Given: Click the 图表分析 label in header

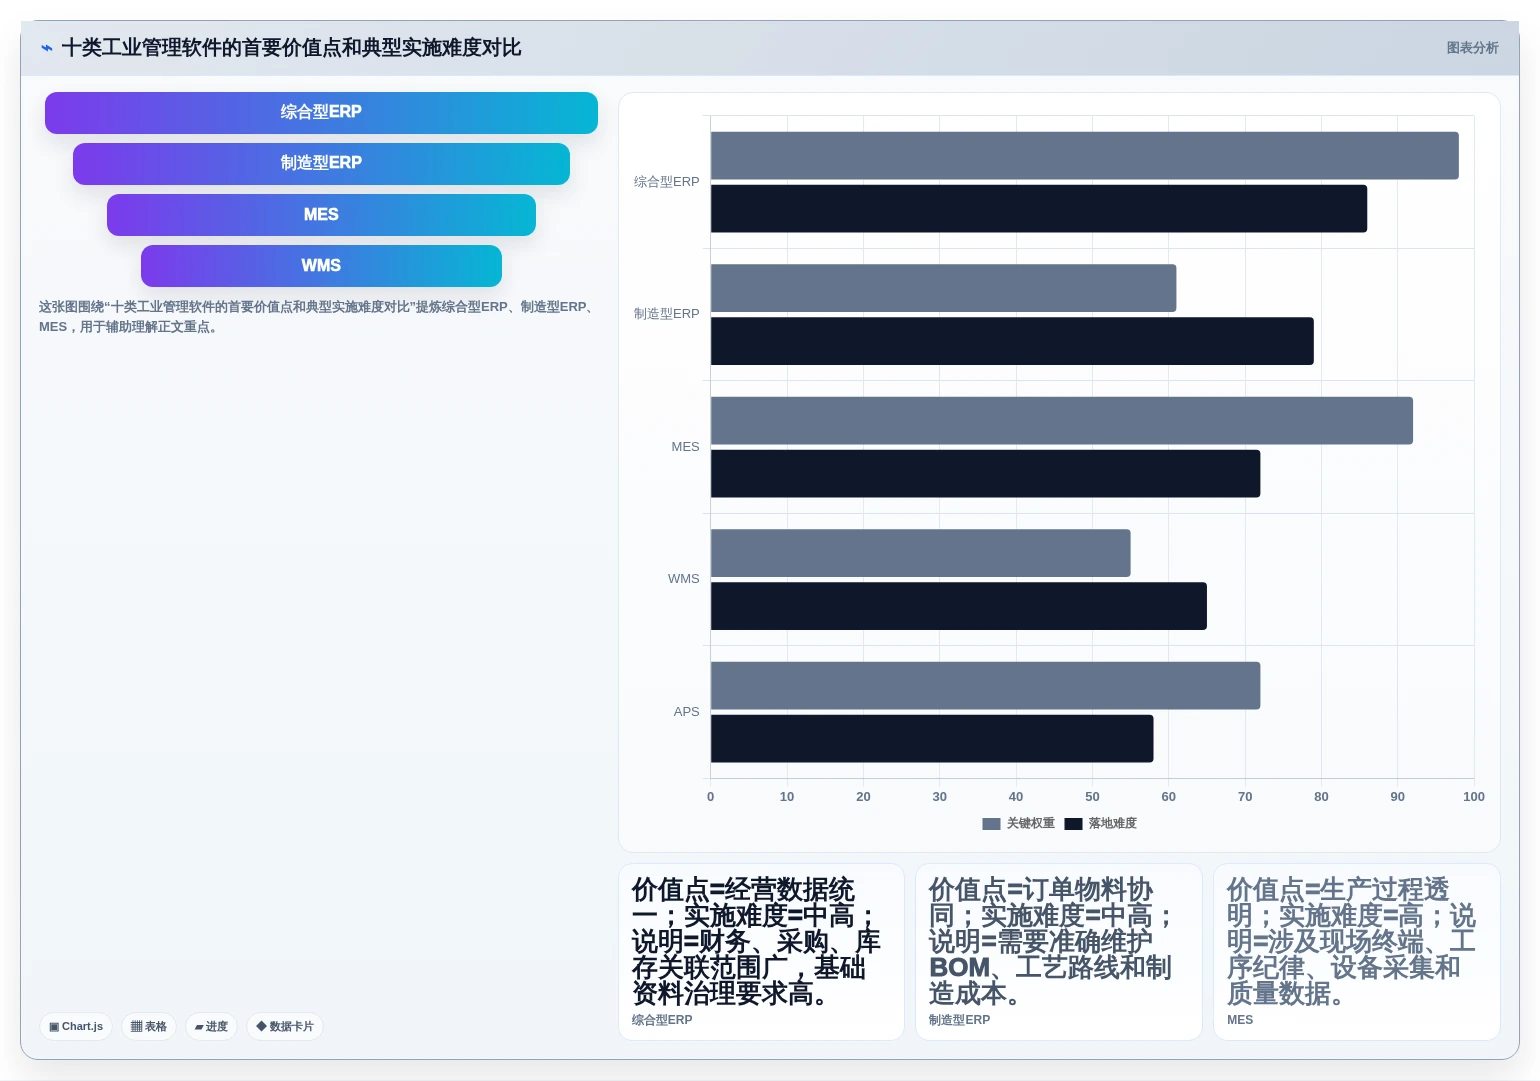Looking at the screenshot, I should pos(1472,48).
